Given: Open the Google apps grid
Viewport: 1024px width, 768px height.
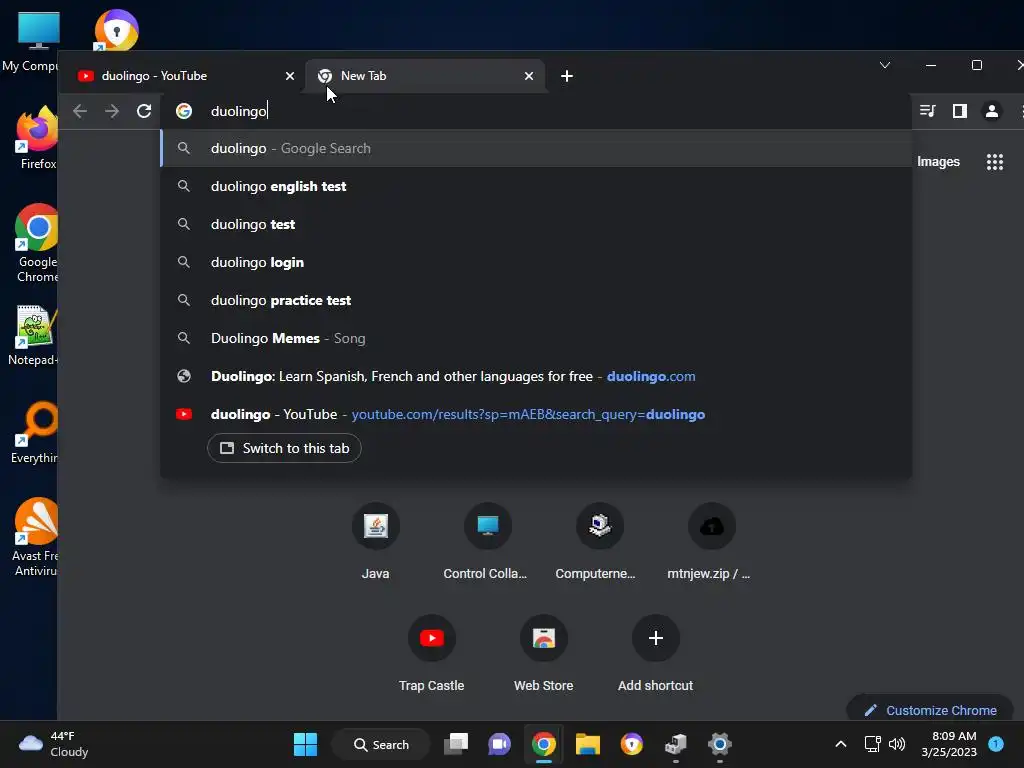Looking at the screenshot, I should pos(995,162).
